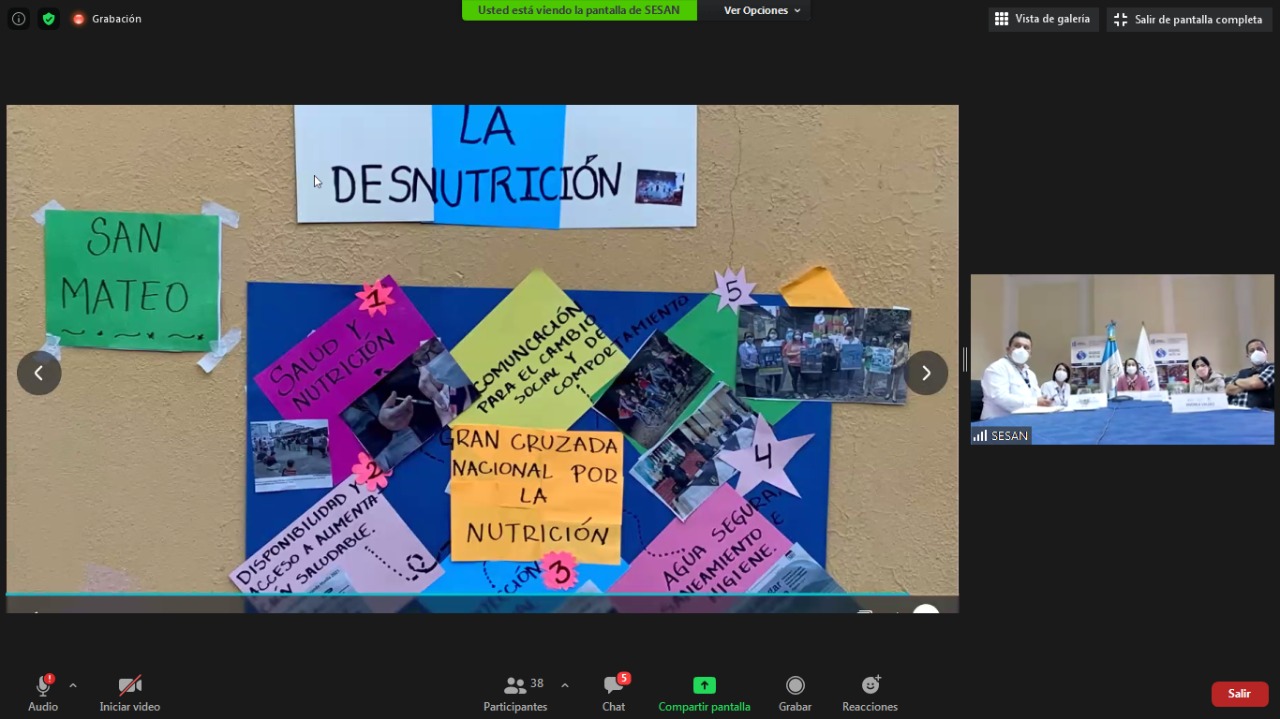Start recording with the Grabar button
1280x719 pixels.
tap(795, 686)
